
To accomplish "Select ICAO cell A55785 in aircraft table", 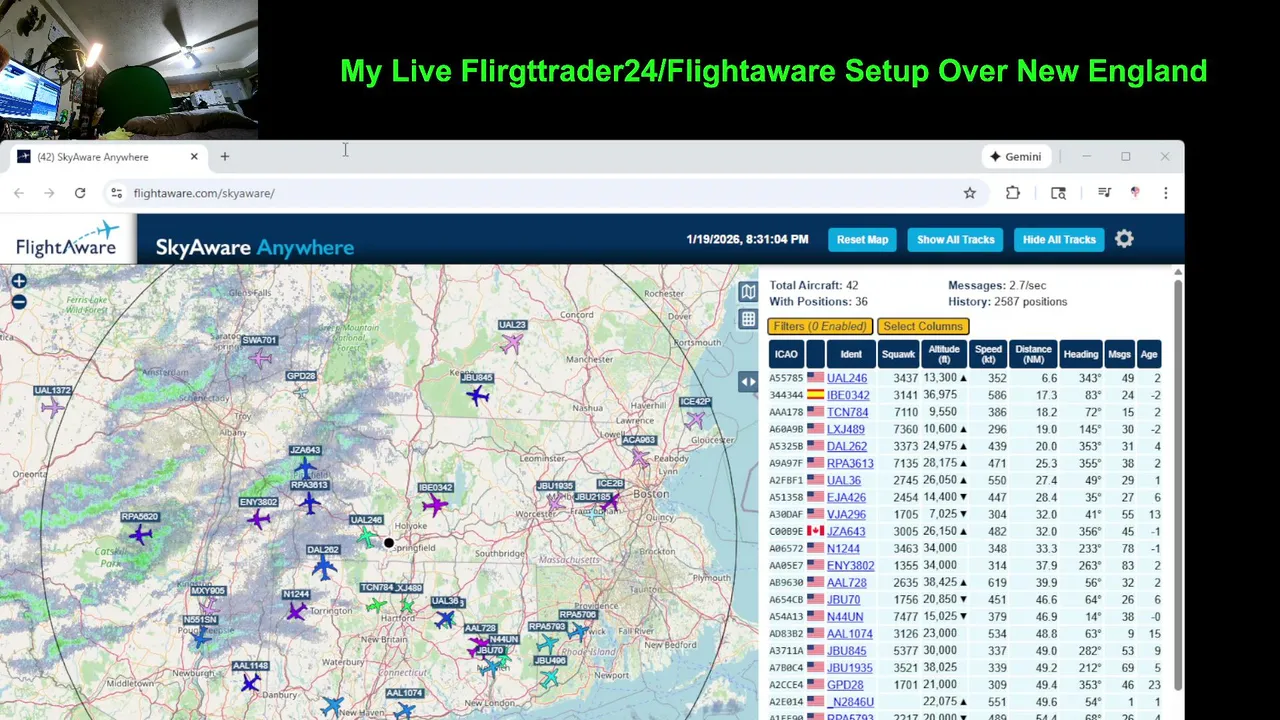I will (786, 378).
